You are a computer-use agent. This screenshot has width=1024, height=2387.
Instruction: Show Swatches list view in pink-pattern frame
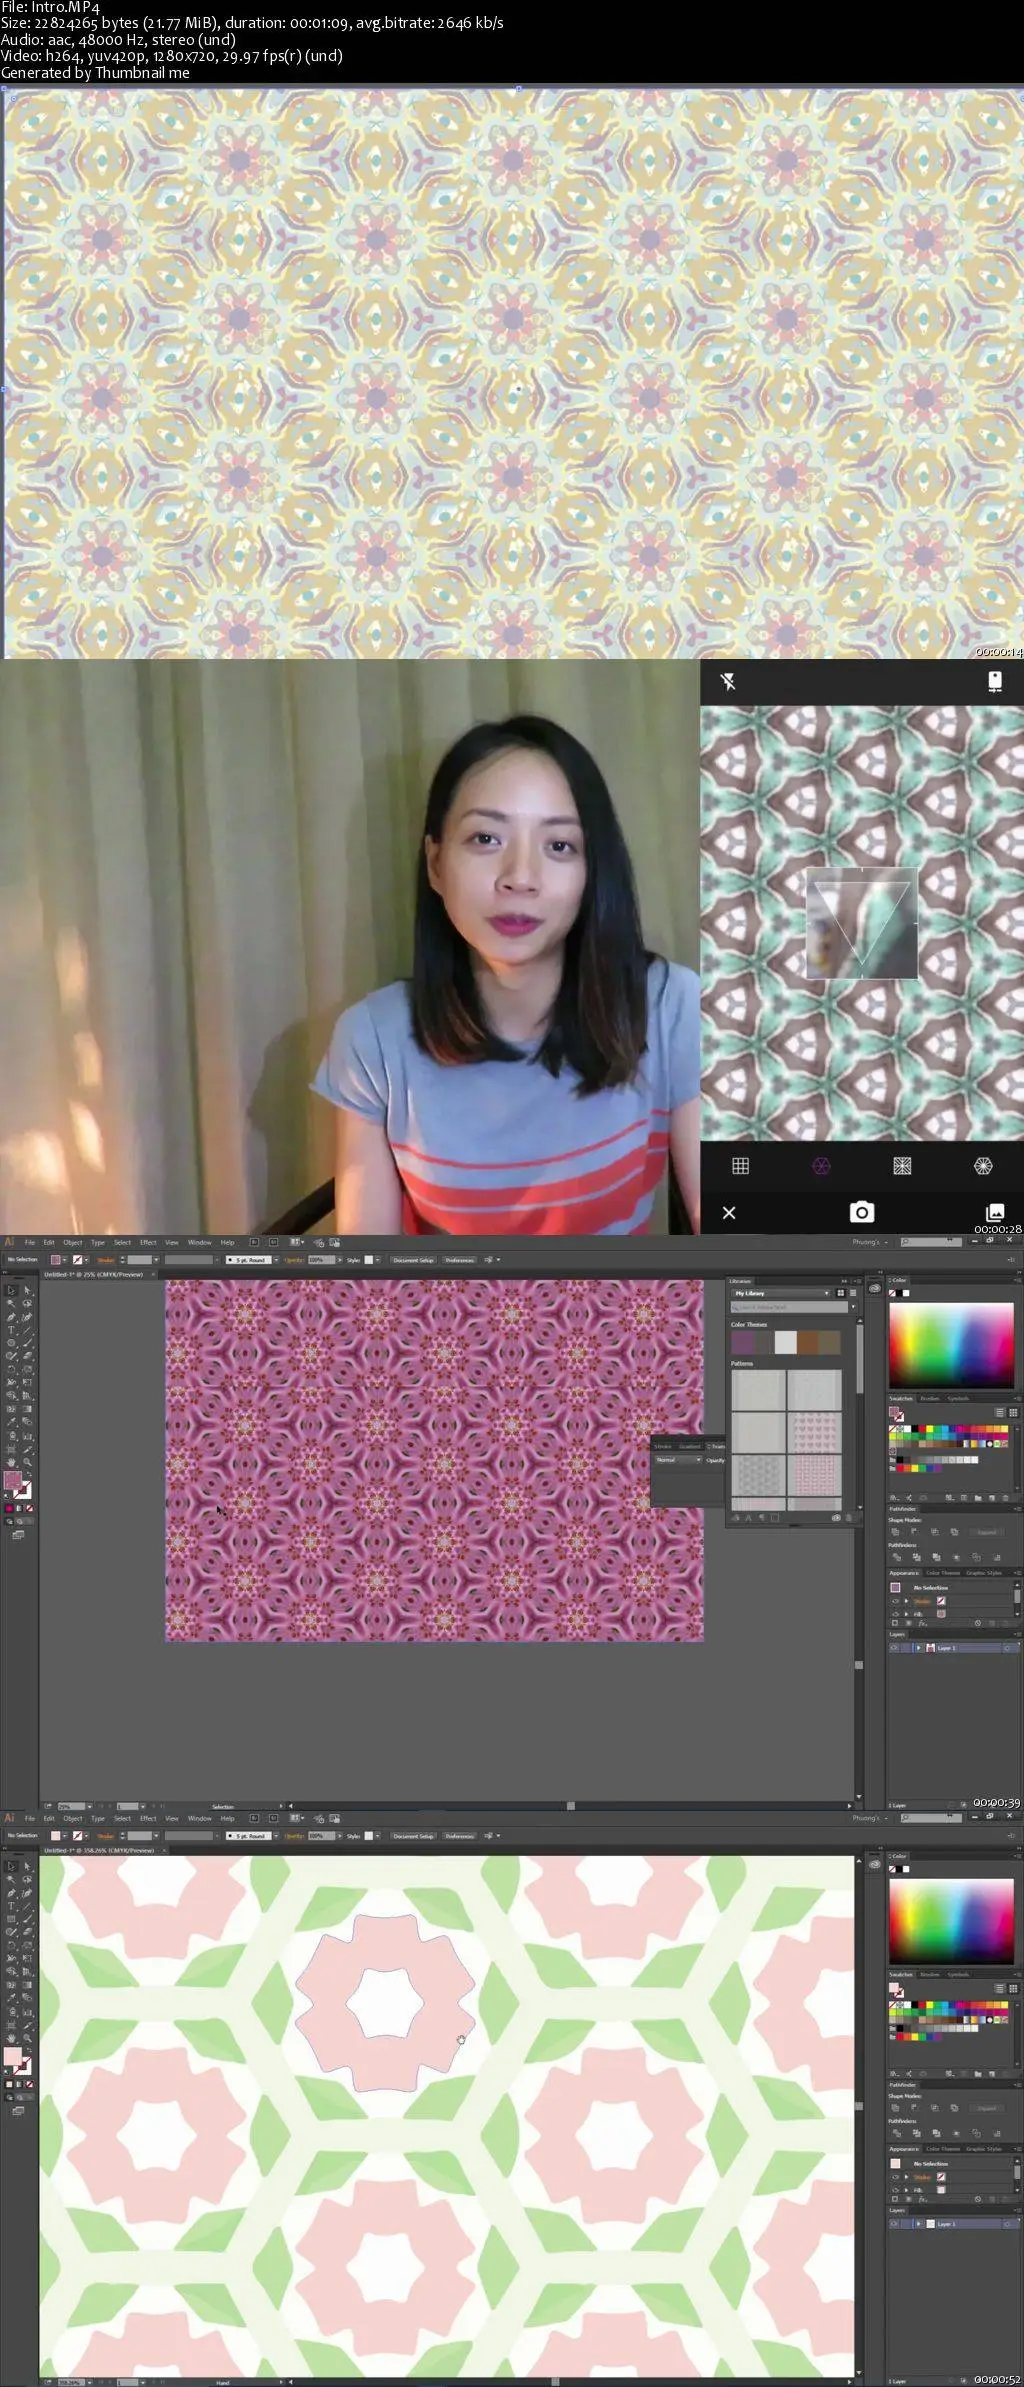pos(1000,1412)
